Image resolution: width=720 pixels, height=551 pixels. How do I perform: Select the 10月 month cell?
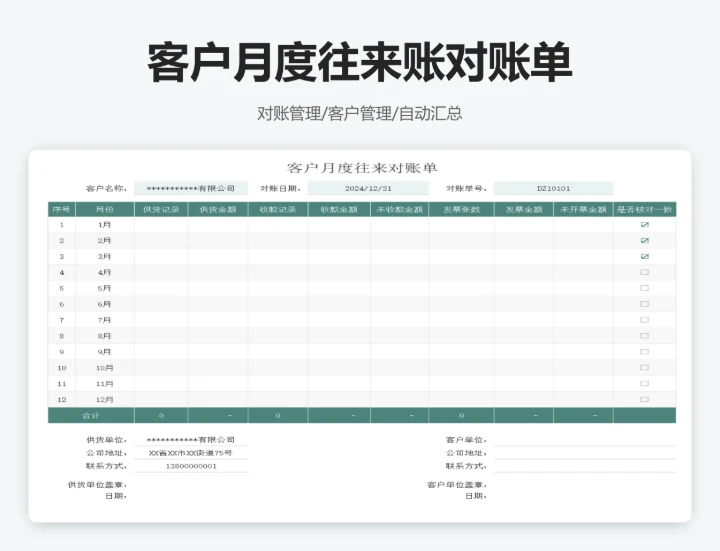[x=105, y=368]
